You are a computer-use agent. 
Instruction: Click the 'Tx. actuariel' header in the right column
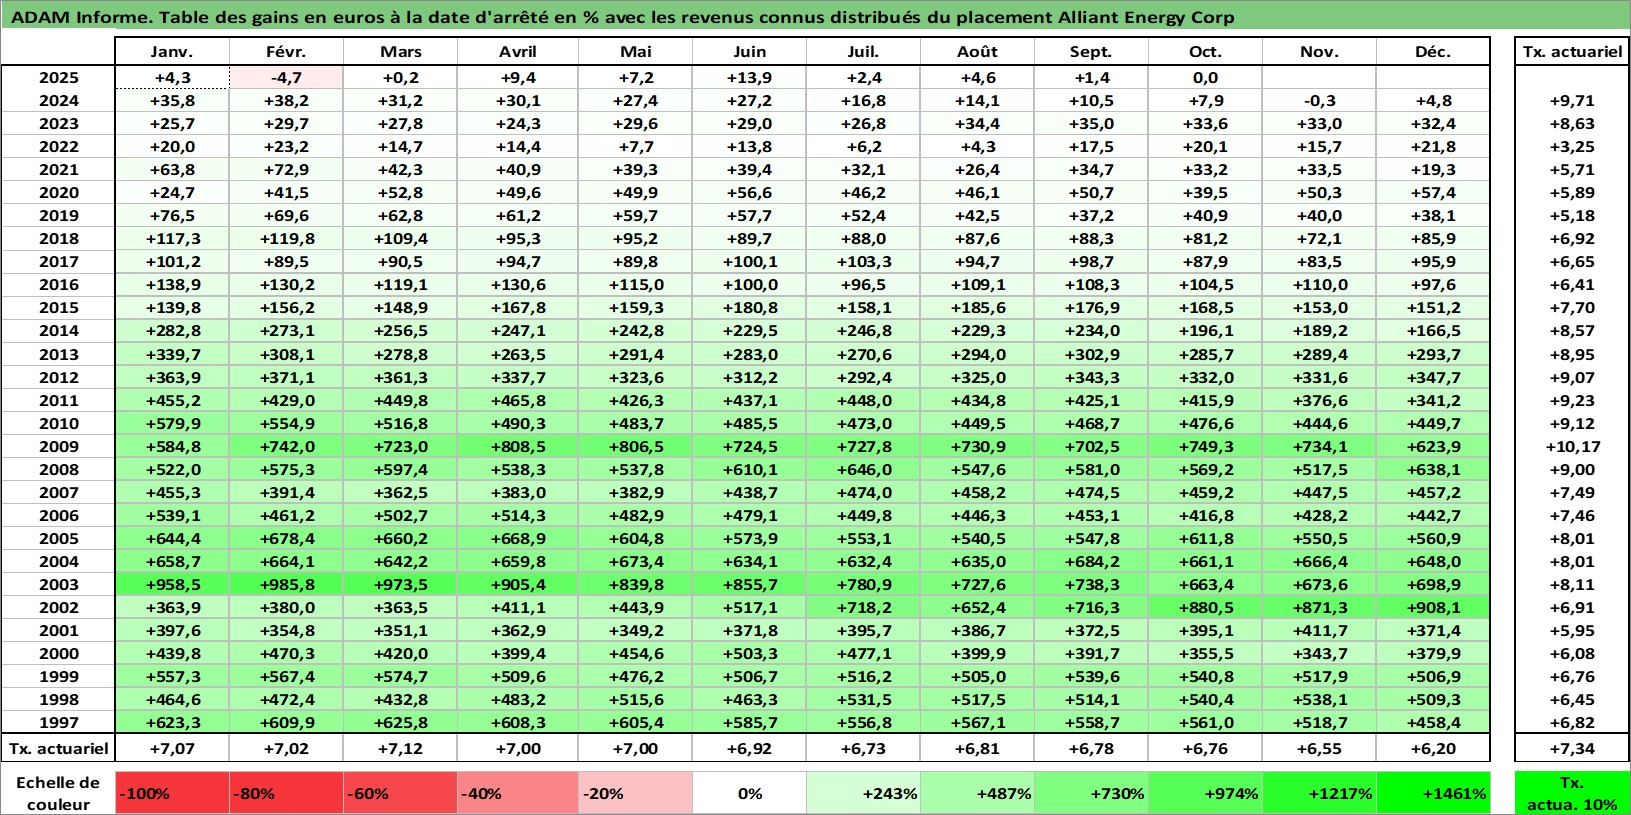click(x=1572, y=52)
